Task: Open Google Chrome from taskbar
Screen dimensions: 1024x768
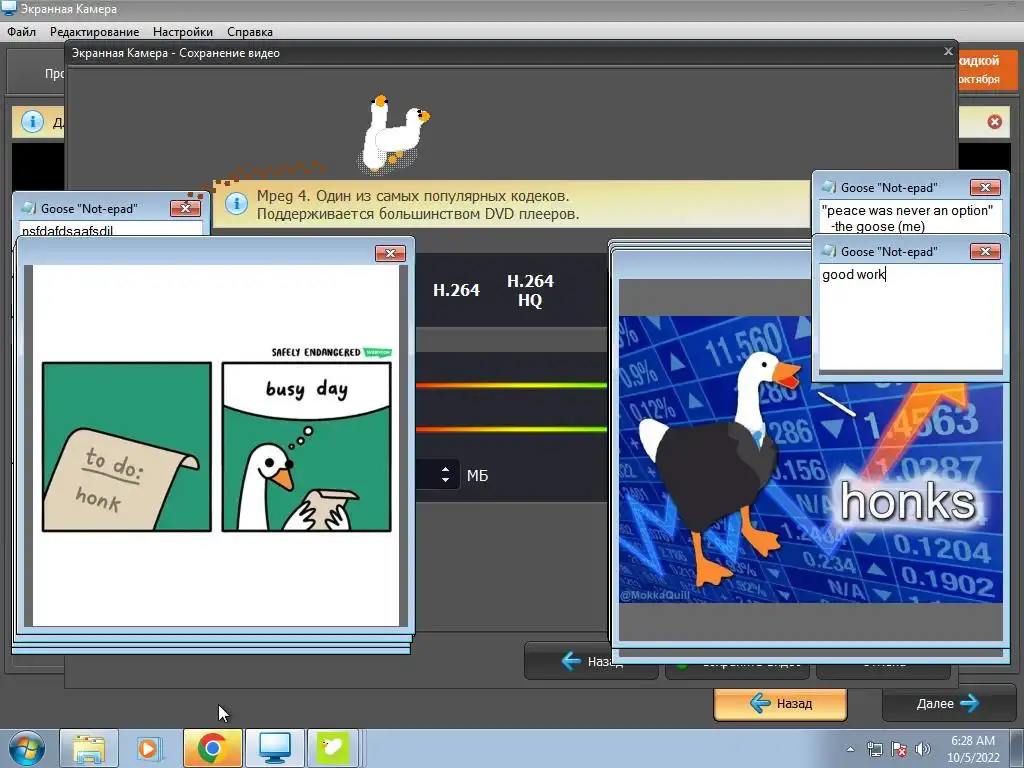Action: 212,748
